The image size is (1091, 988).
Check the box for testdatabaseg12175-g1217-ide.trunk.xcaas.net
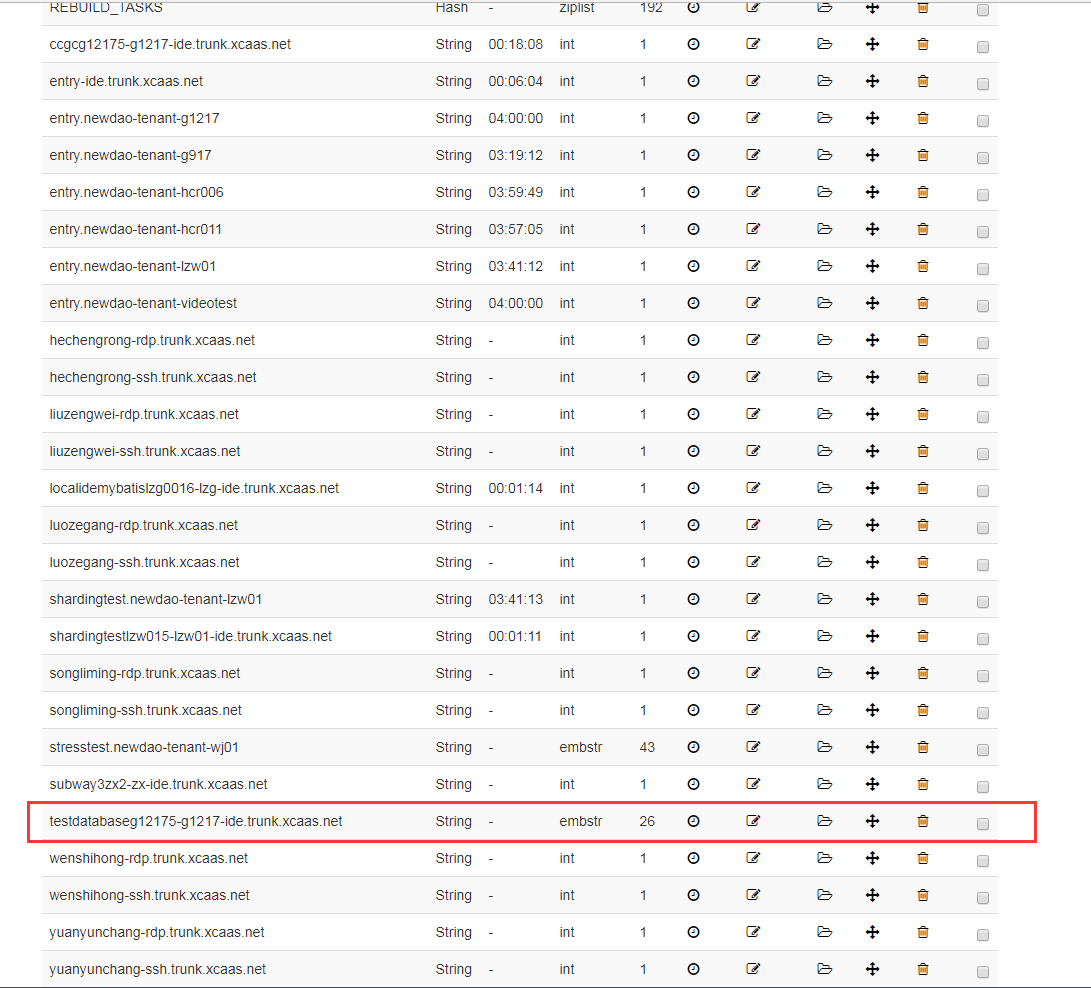[982, 824]
